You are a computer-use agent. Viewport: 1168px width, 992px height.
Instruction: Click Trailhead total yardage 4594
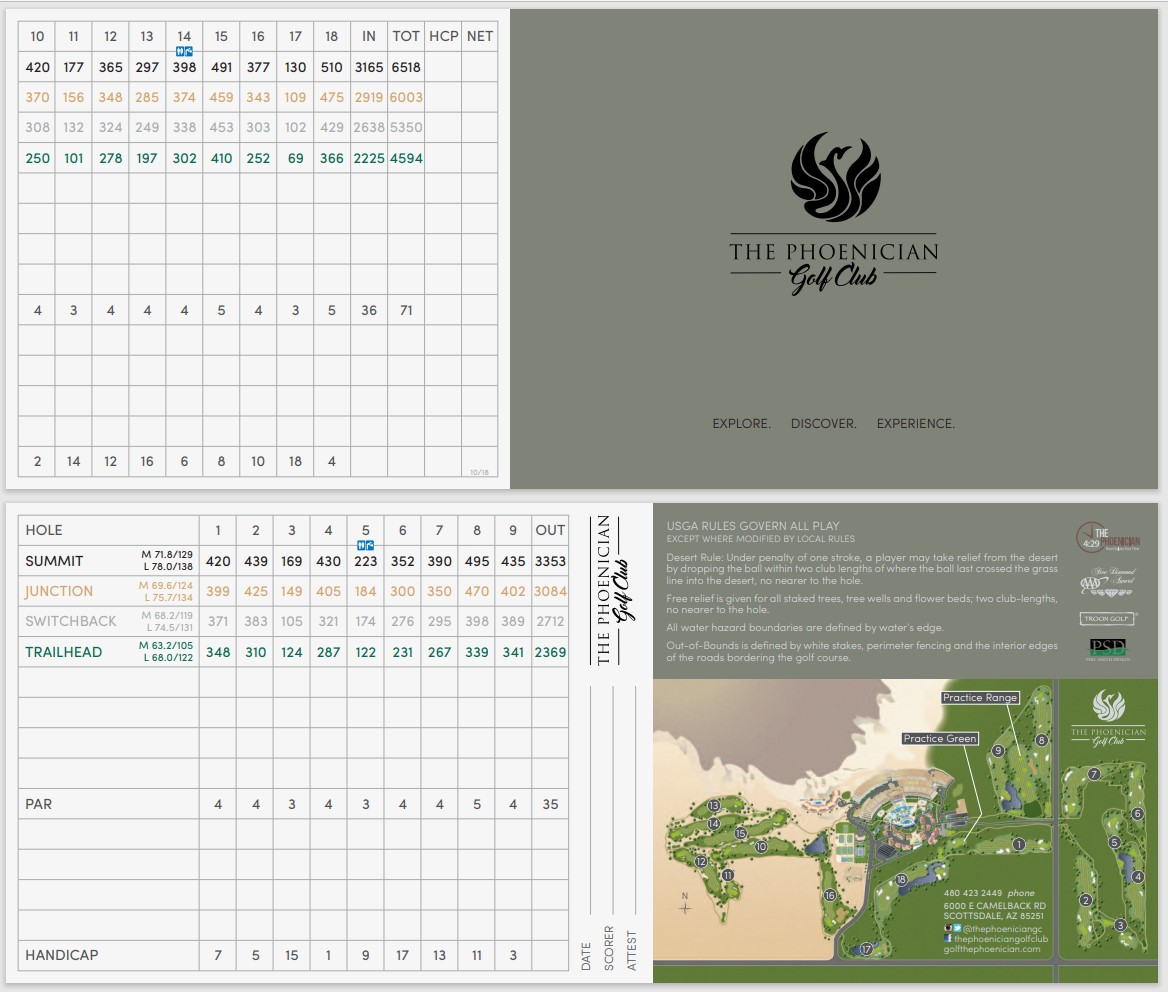click(406, 158)
